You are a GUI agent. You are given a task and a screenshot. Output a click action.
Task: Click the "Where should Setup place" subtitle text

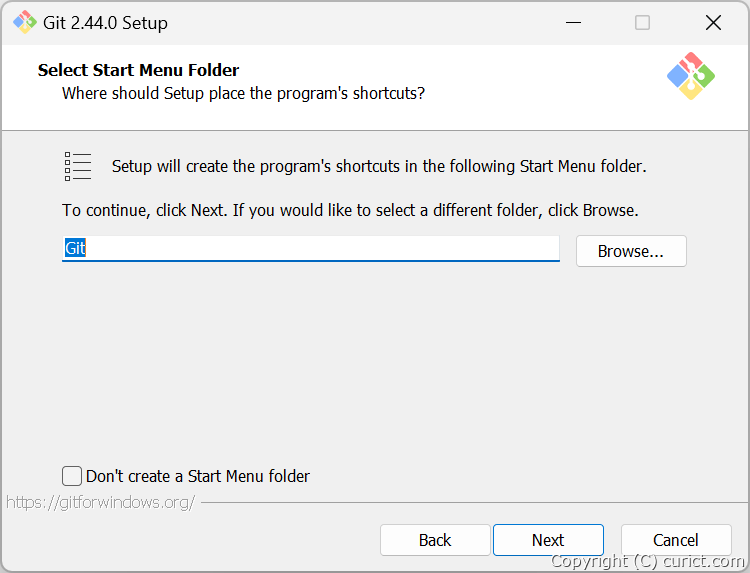coord(243,93)
